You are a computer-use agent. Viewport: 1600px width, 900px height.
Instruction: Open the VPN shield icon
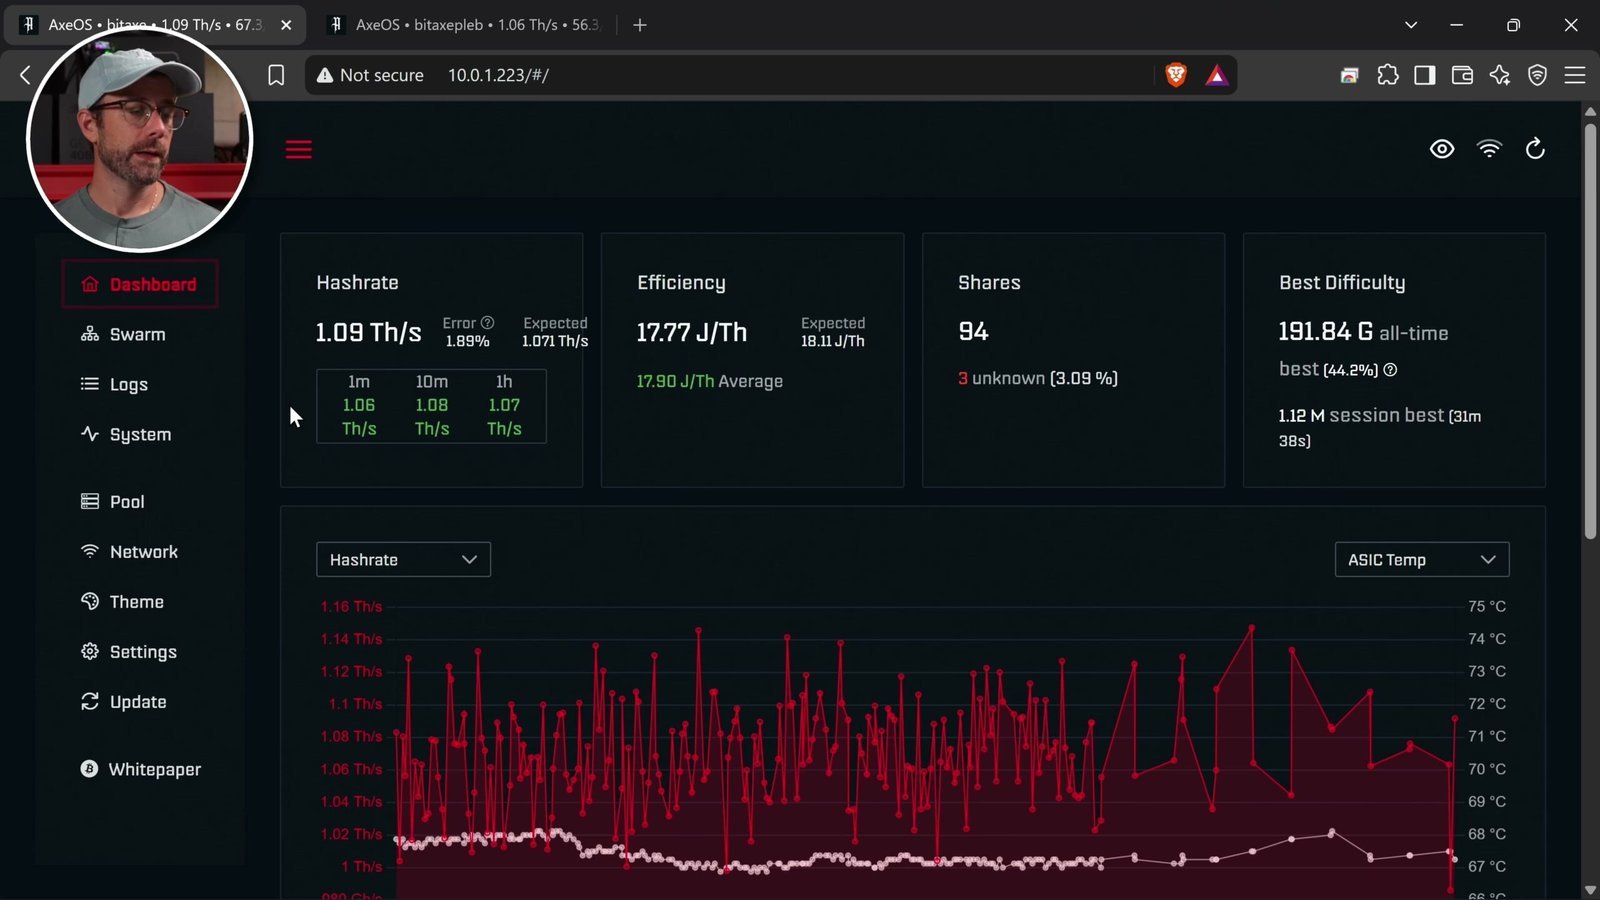tap(1538, 75)
